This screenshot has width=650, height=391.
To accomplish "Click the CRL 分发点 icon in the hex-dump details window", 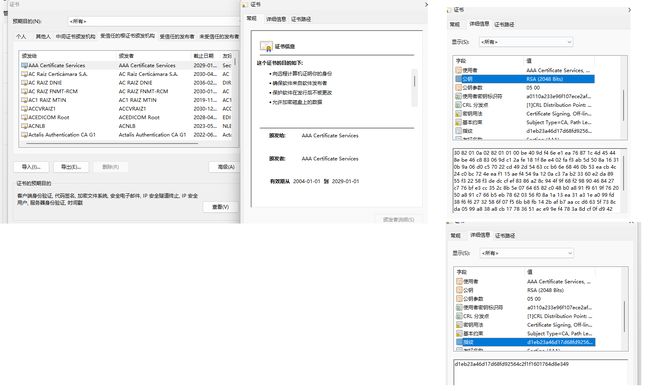I will tap(458, 105).
